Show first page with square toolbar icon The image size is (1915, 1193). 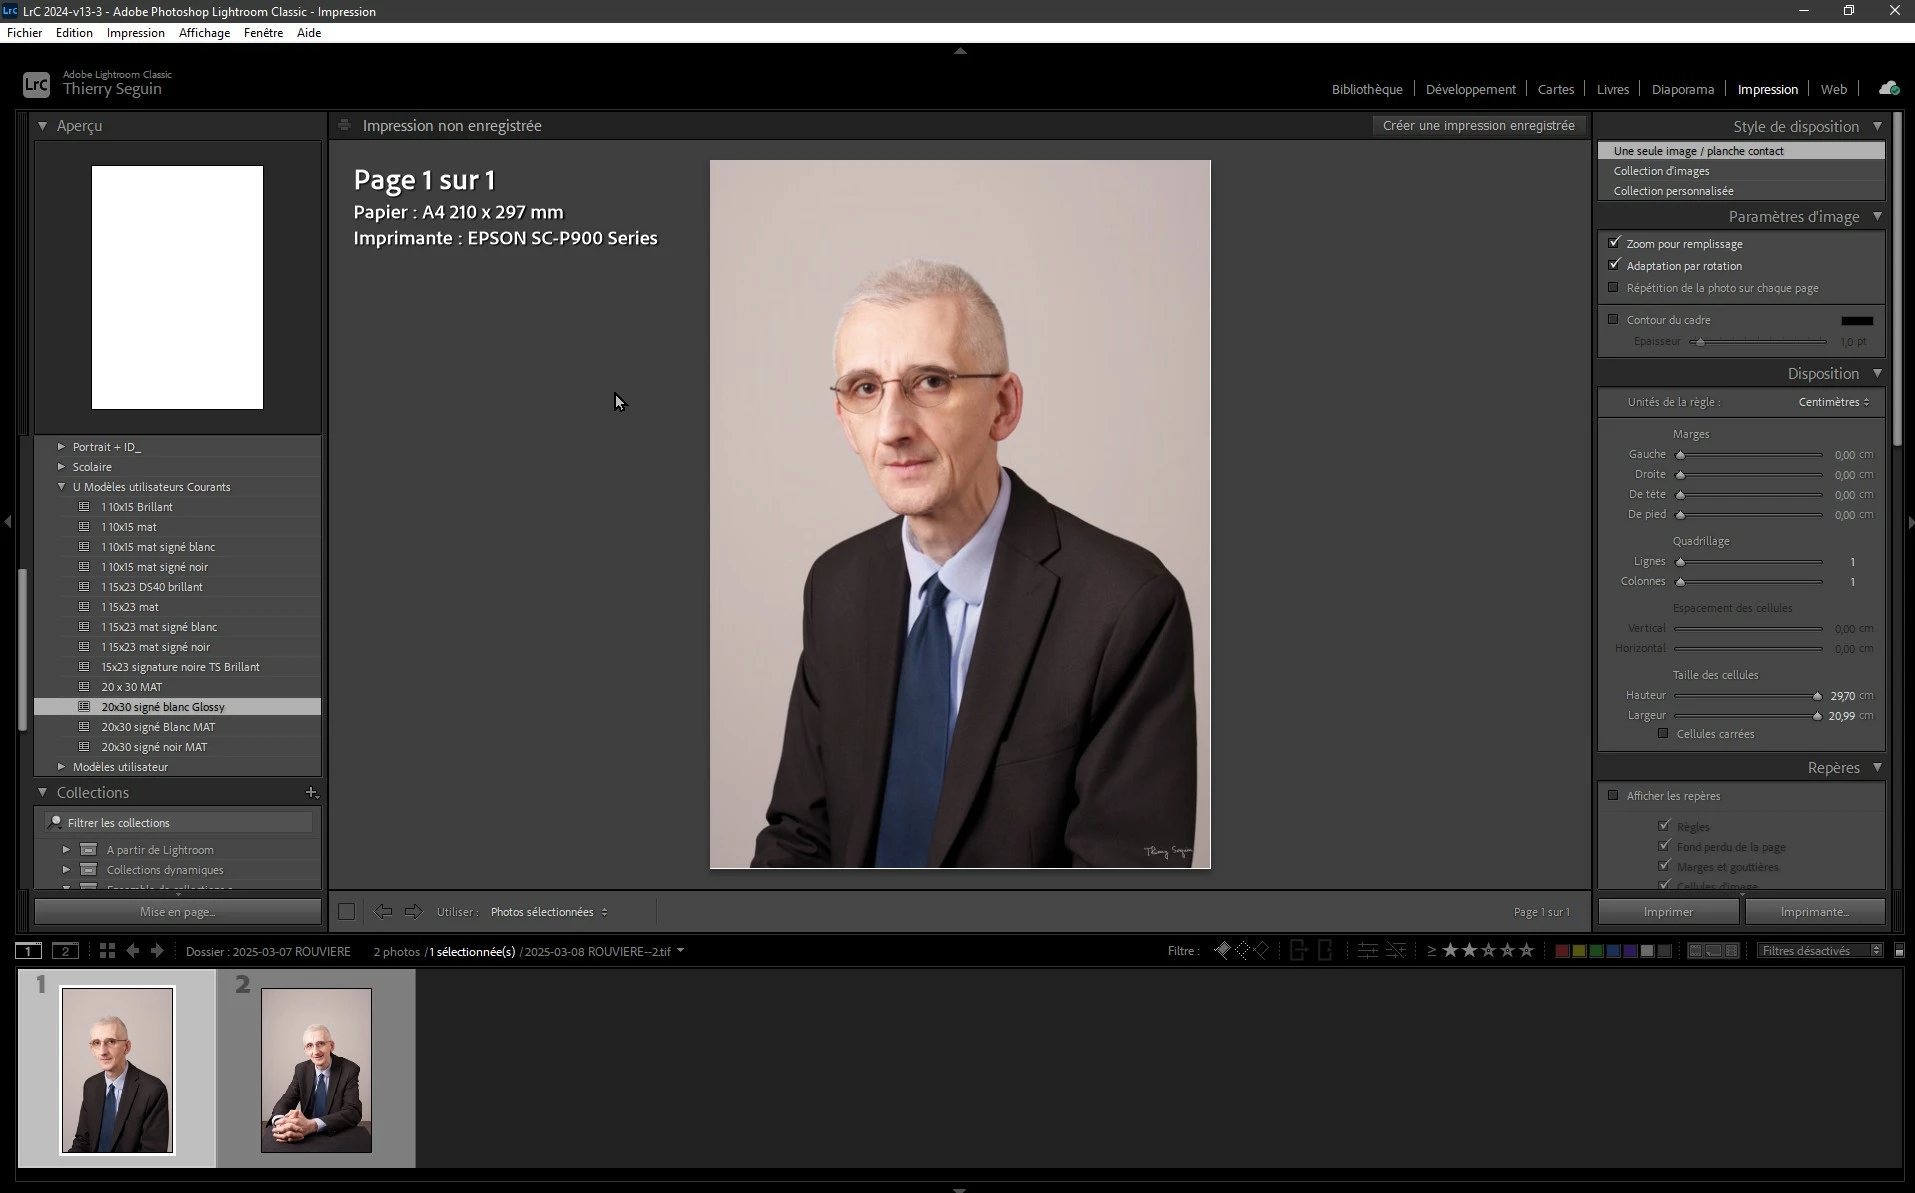[x=346, y=912]
